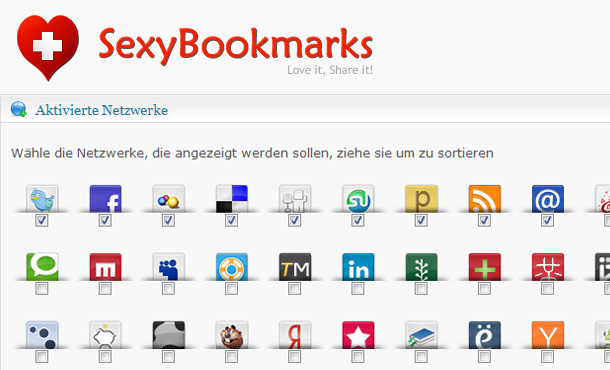Click the Aktivierte Netzwerke section heading
Screen dimensions: 610x370
(x=102, y=110)
